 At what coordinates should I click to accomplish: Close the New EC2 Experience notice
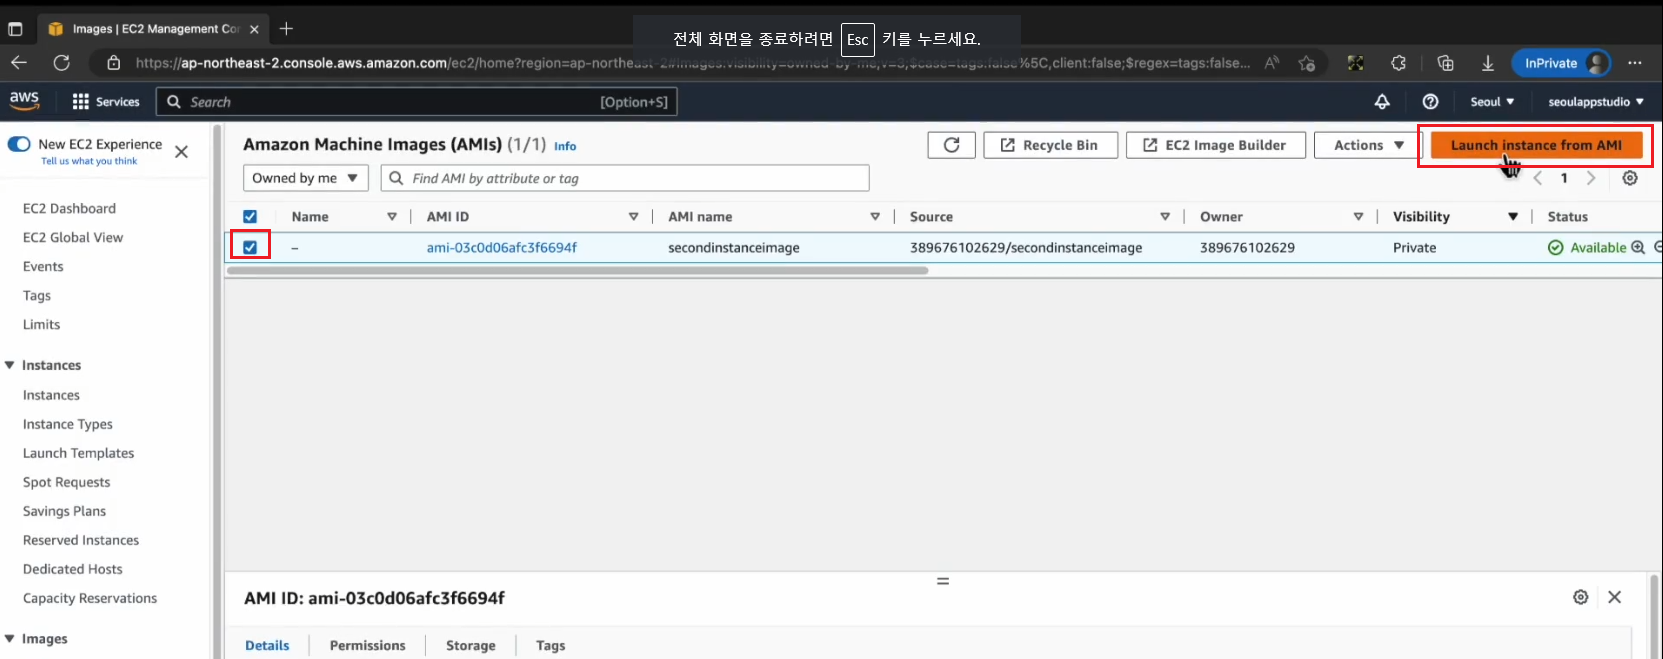[181, 152]
